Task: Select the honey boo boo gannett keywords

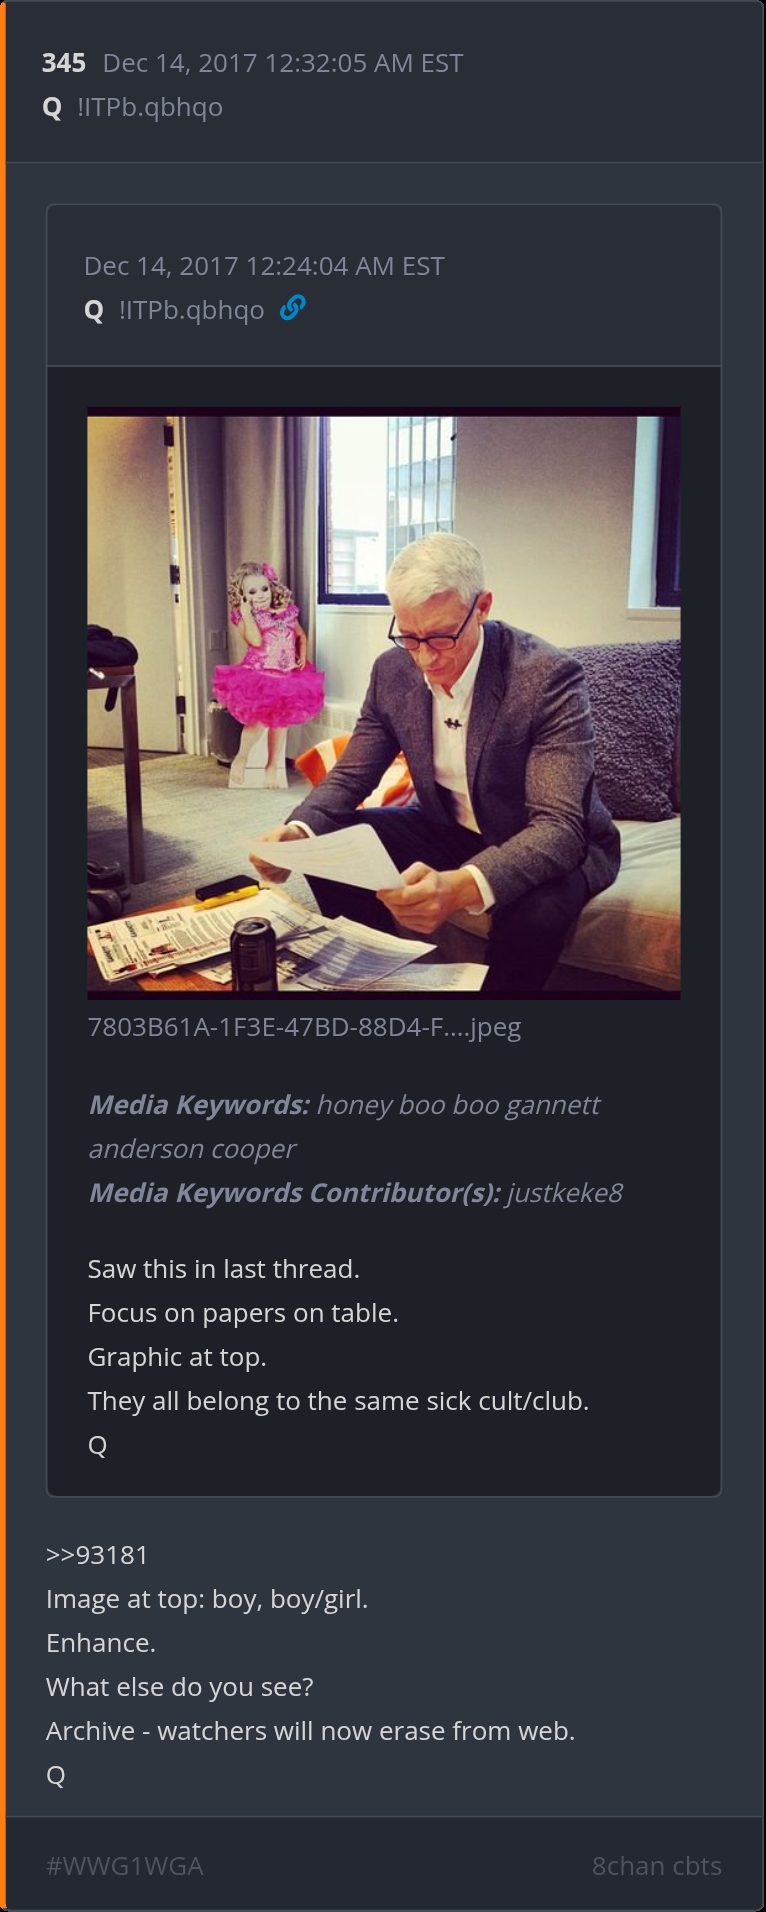Action: (x=458, y=1105)
